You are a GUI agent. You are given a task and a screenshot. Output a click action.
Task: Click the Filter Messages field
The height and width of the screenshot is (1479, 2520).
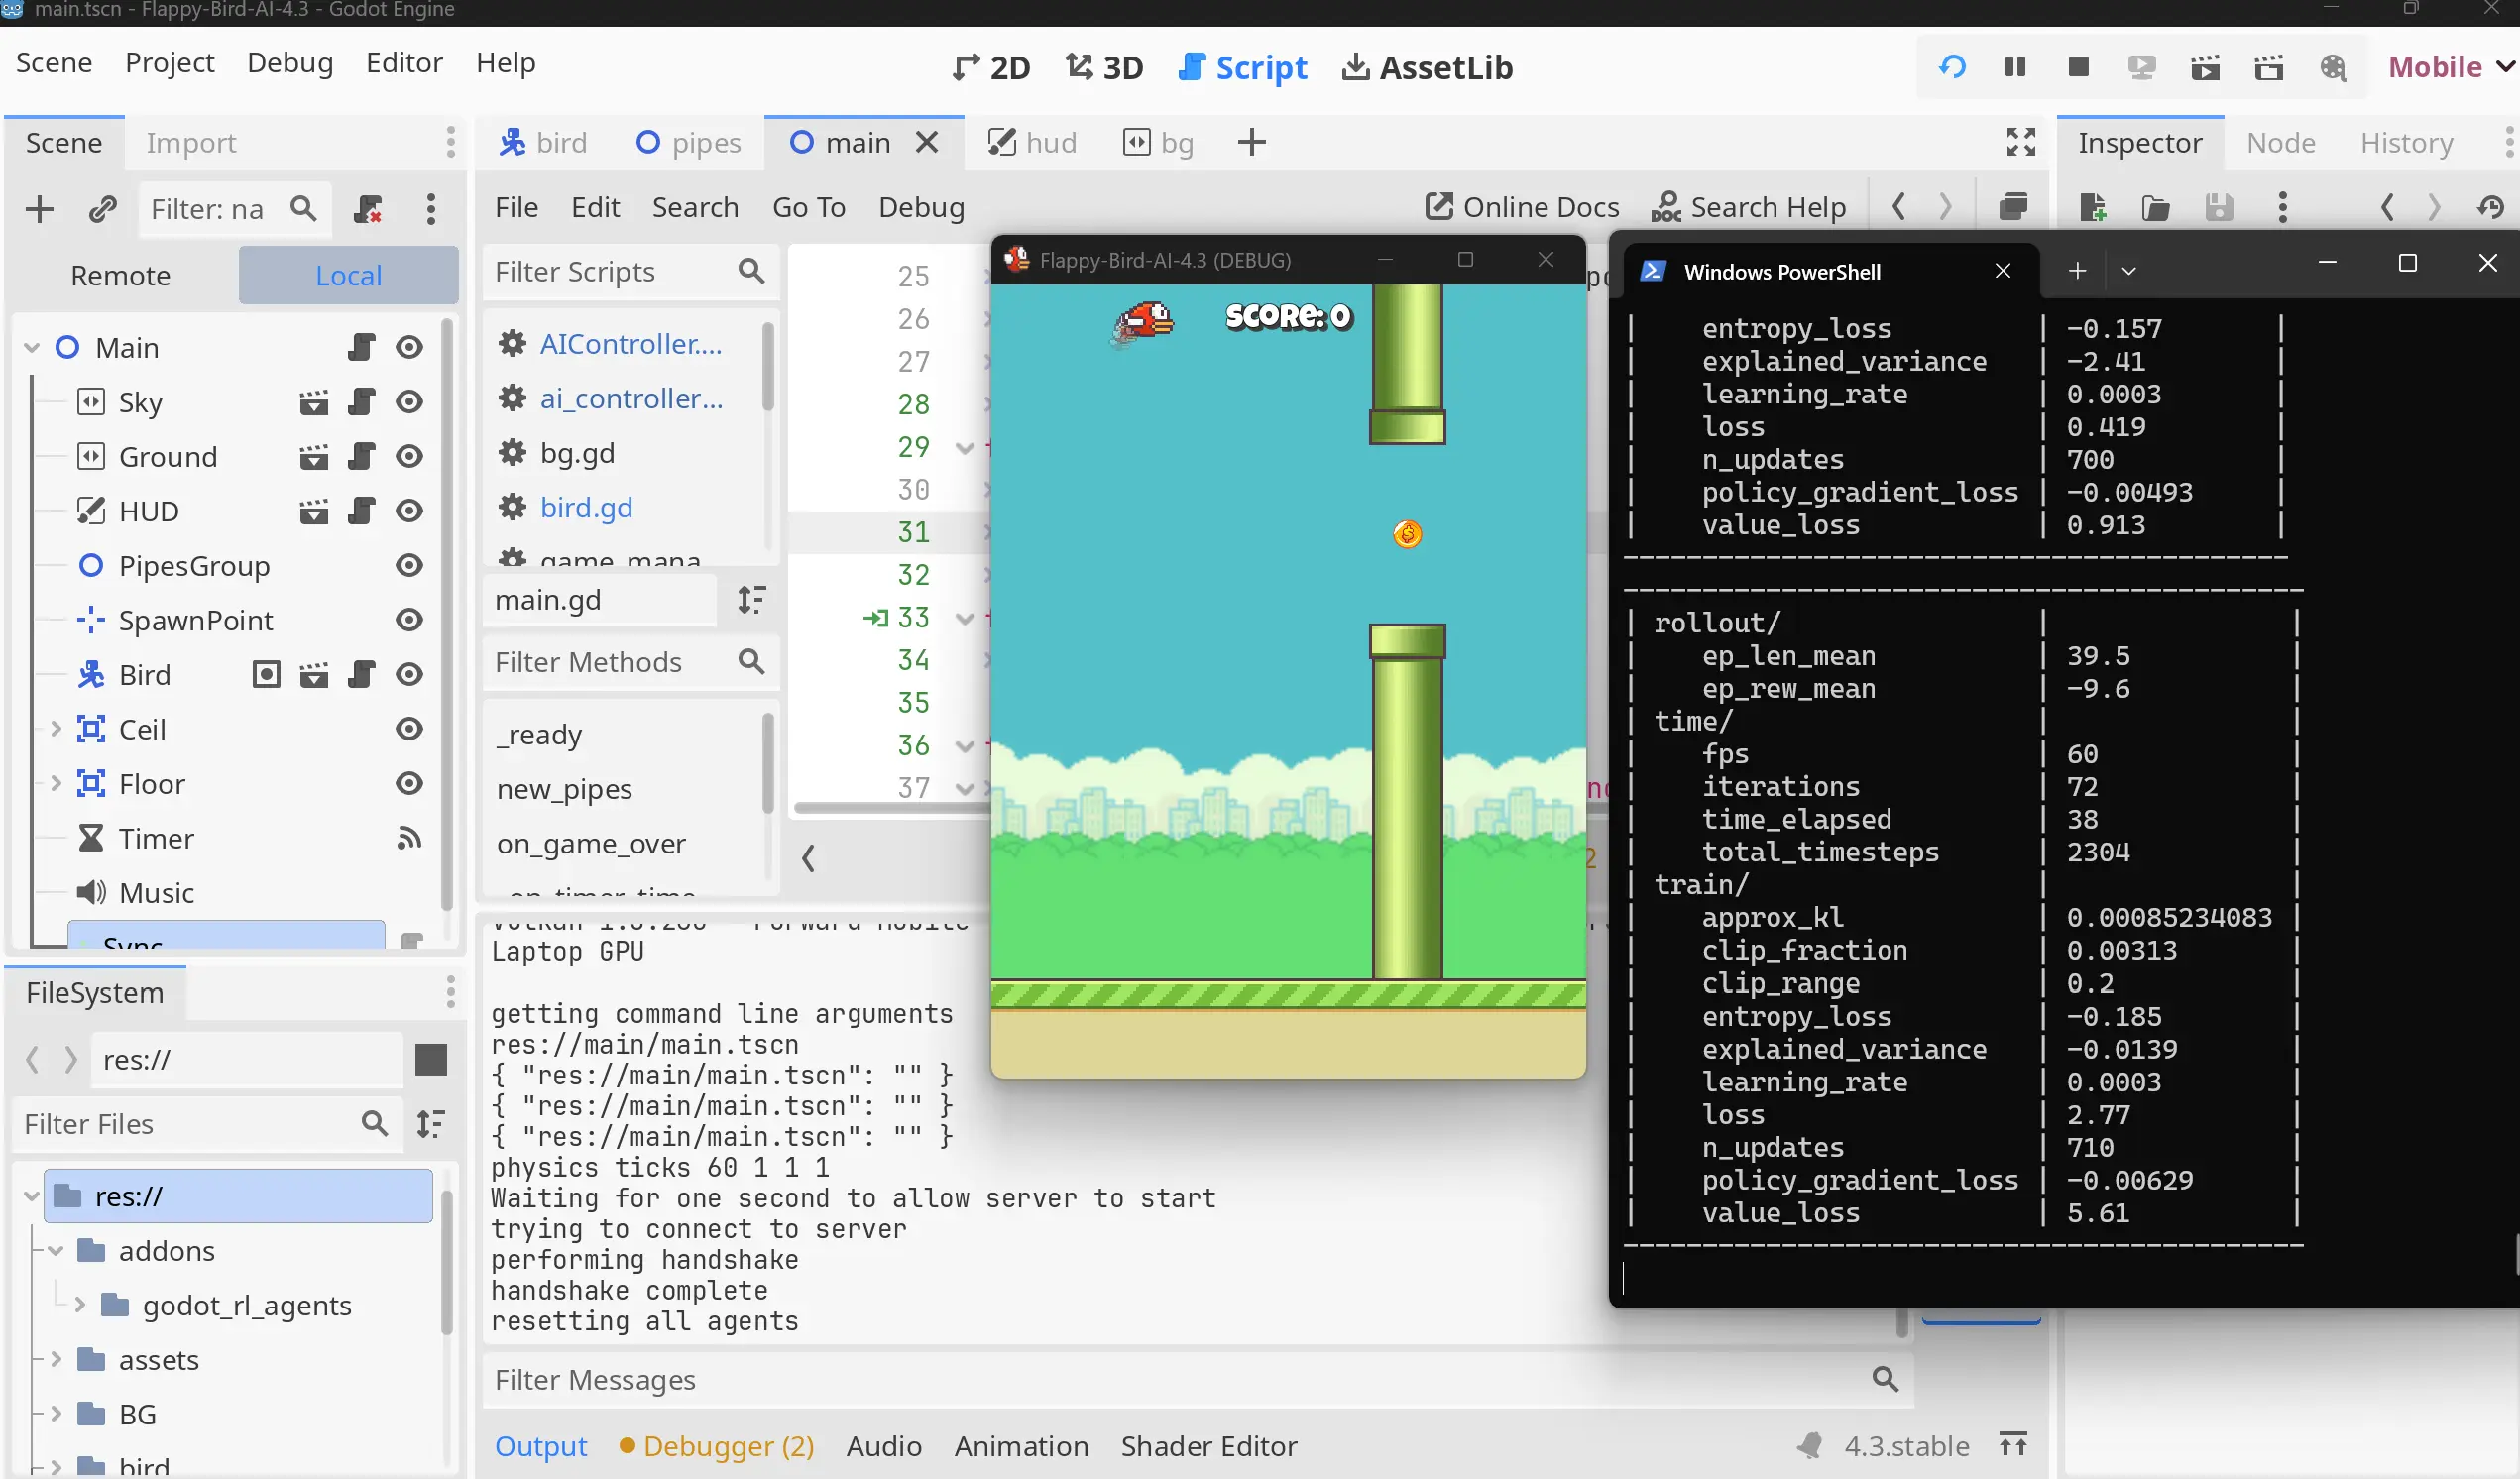click(x=1196, y=1380)
